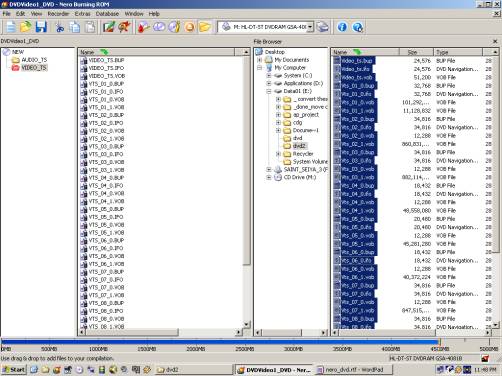Image resolution: width=502 pixels, height=376 pixels.
Task: Expand the System (C:) drive node
Action: [269, 76]
